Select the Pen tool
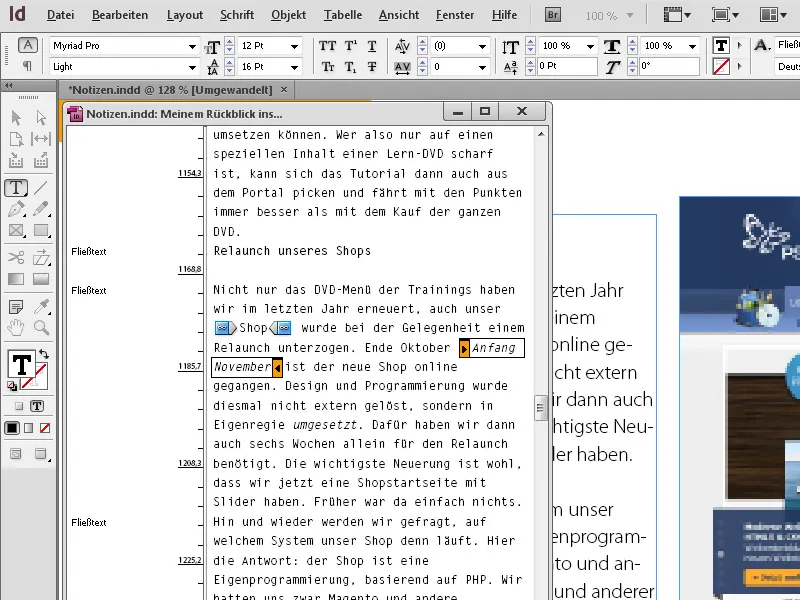This screenshot has width=800, height=600. [16, 209]
